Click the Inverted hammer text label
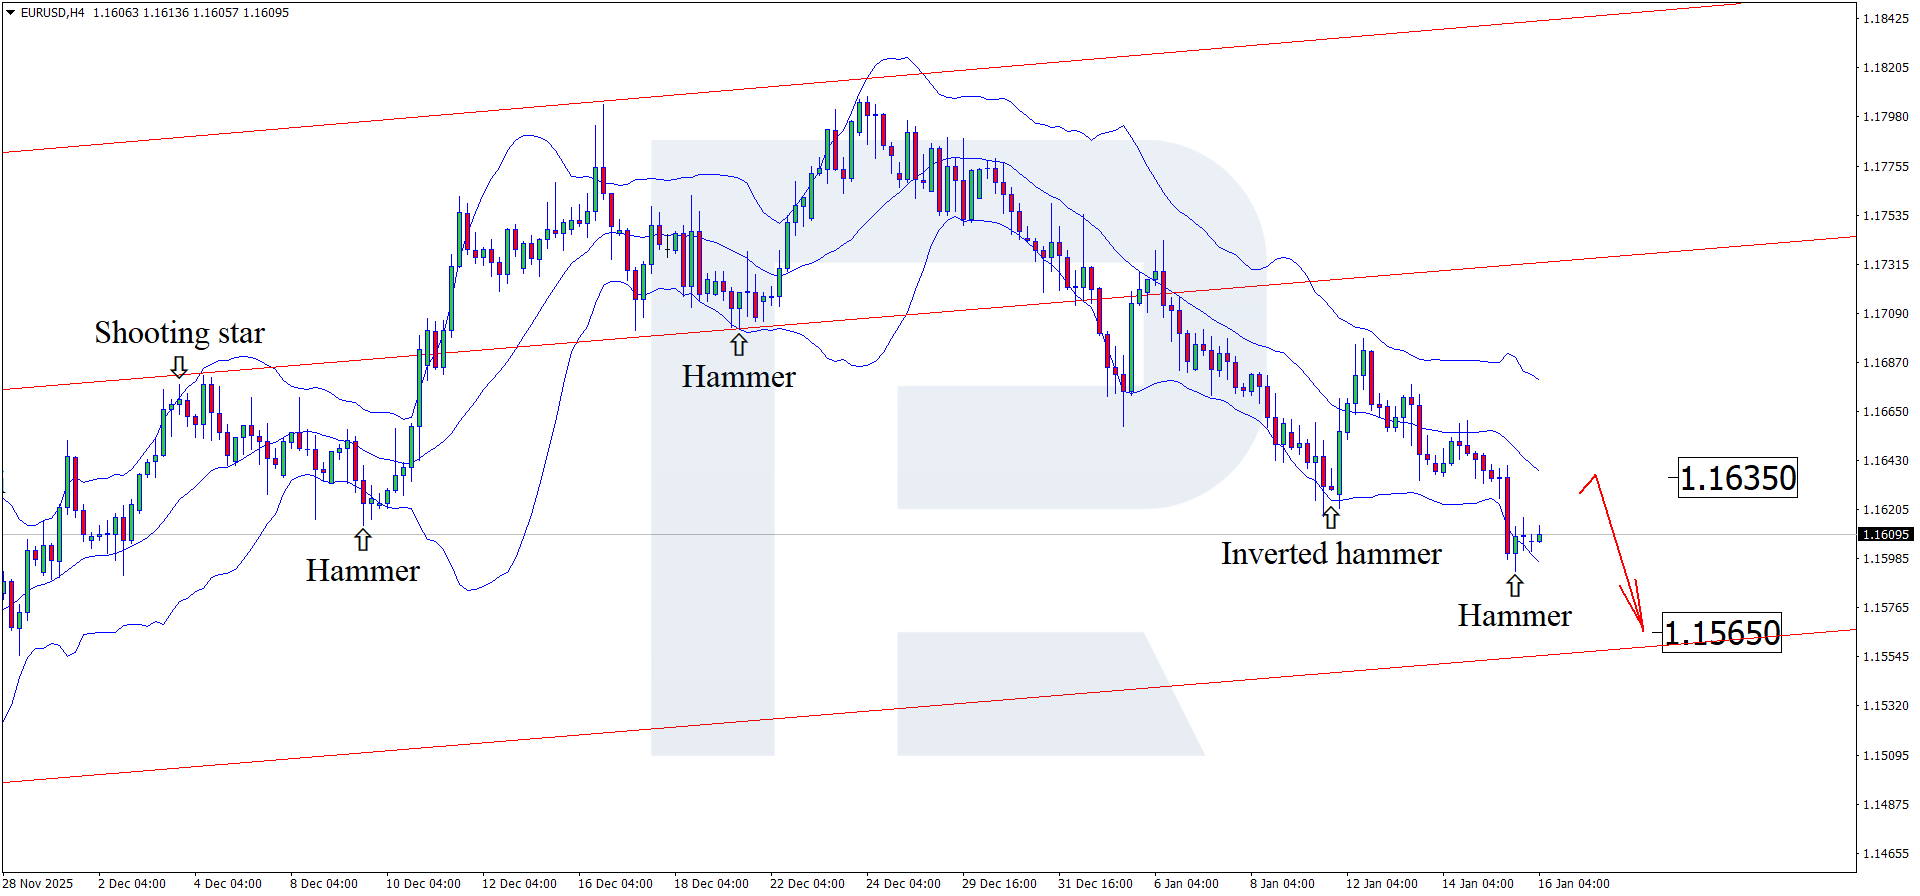This screenshot has height=896, width=1920. [x=1330, y=553]
